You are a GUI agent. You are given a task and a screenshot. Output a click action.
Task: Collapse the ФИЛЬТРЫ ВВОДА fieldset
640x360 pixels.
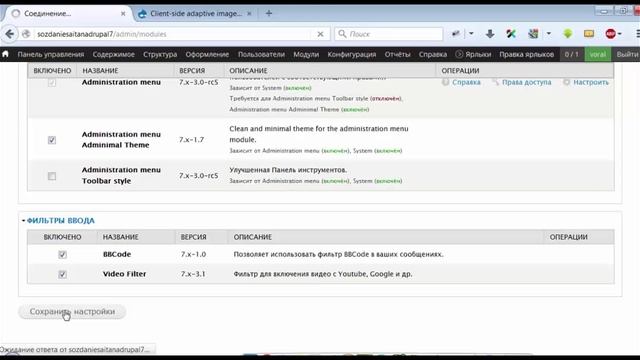[61, 220]
